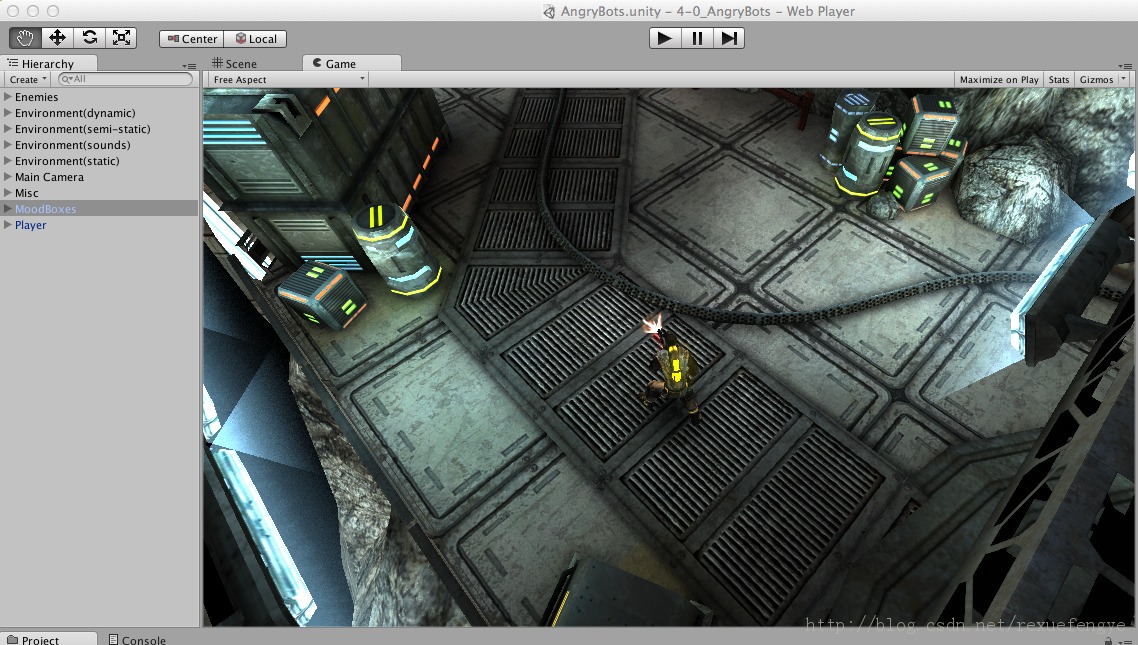Image resolution: width=1138 pixels, height=645 pixels.
Task: Expand the Misc object
Action: point(7,192)
